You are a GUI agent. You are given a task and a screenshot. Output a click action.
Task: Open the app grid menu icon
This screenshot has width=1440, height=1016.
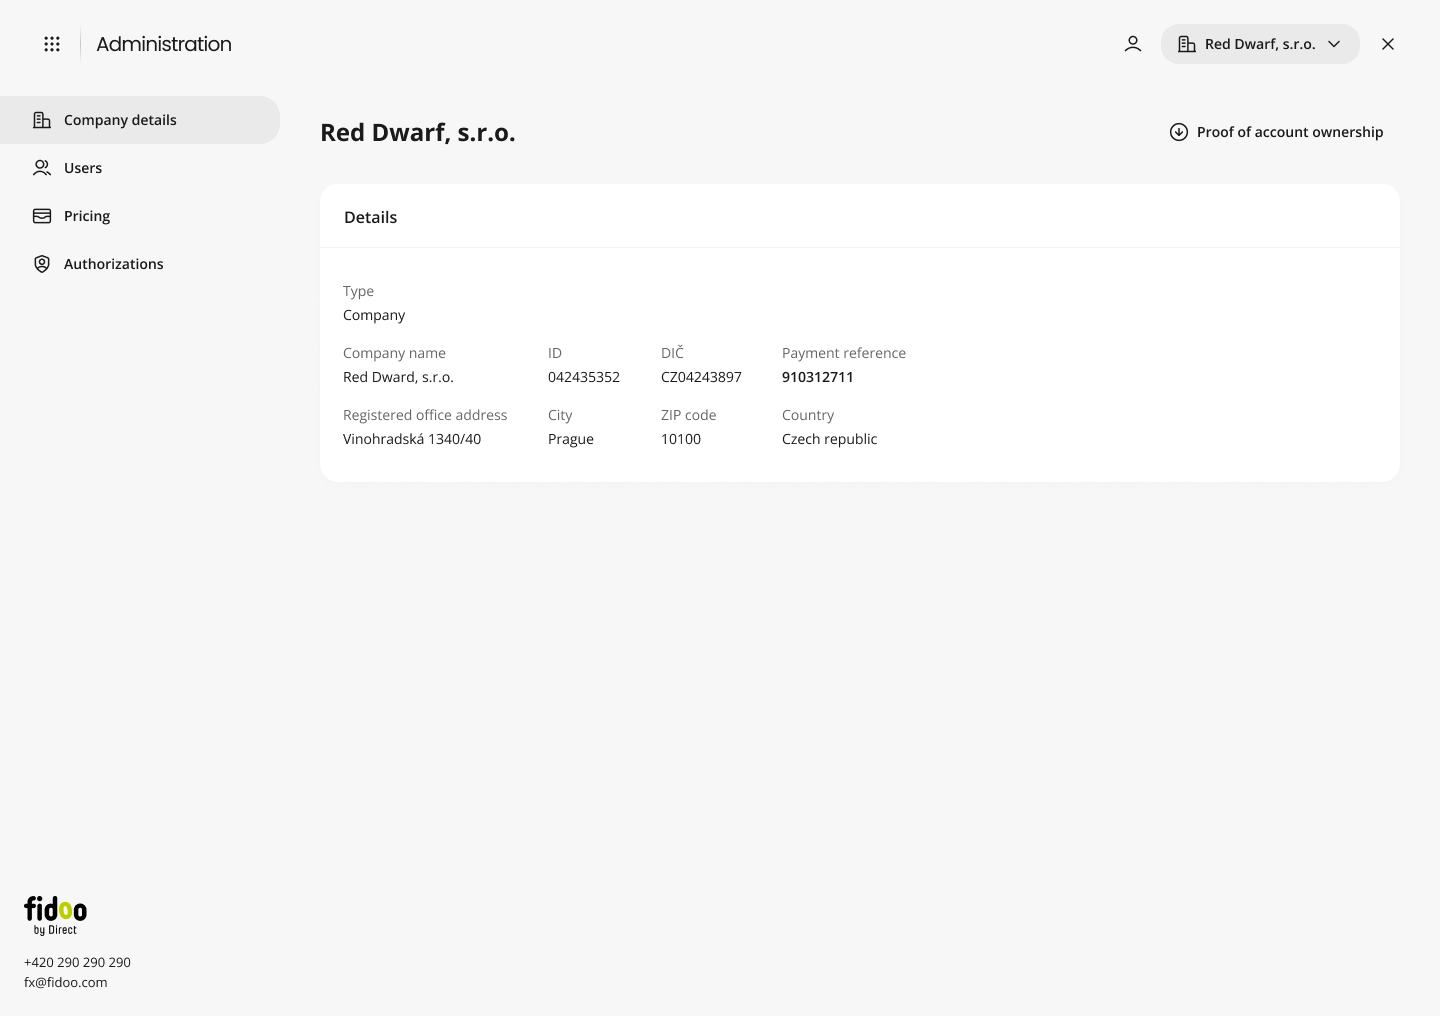click(52, 44)
